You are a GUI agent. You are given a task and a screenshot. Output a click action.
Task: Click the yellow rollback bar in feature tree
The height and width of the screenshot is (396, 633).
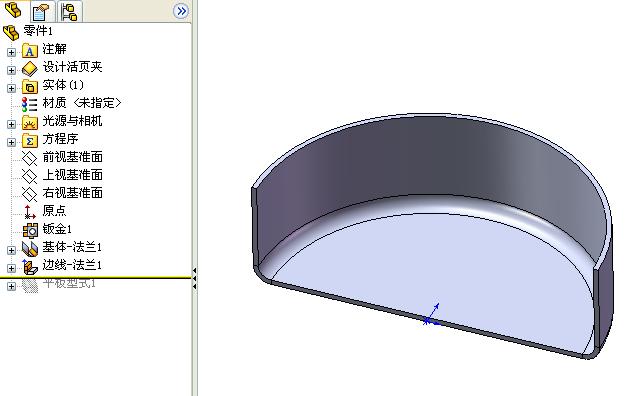pyautogui.click(x=96, y=277)
